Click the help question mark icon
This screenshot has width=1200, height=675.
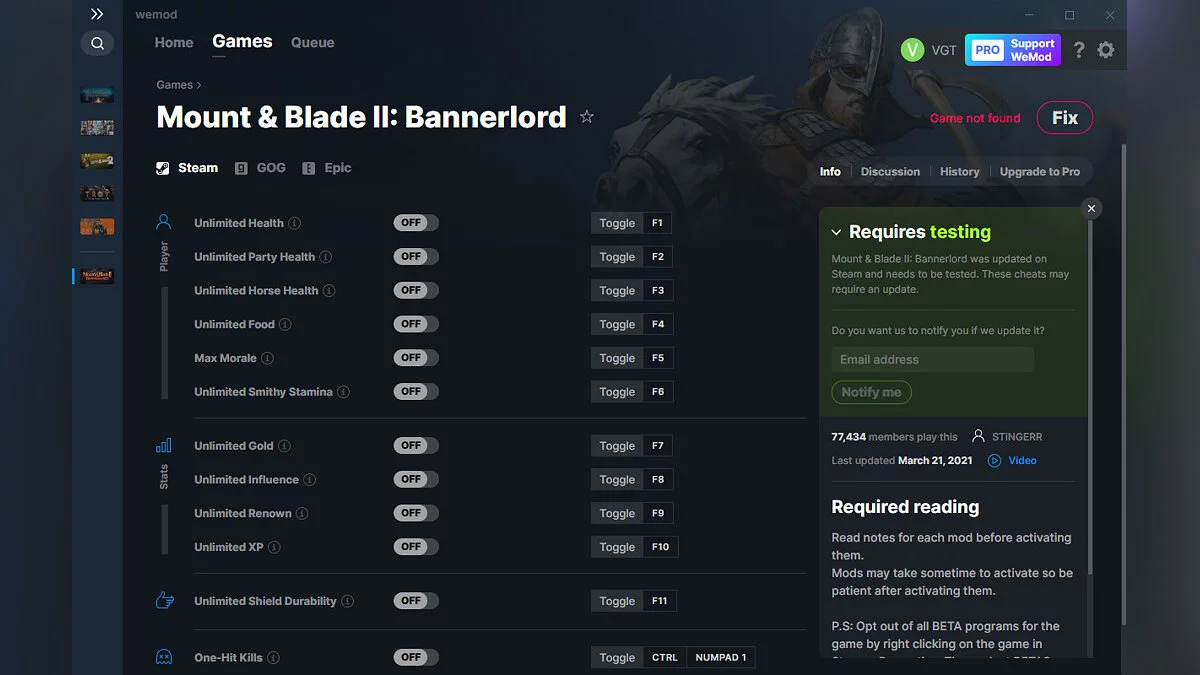coord(1078,49)
